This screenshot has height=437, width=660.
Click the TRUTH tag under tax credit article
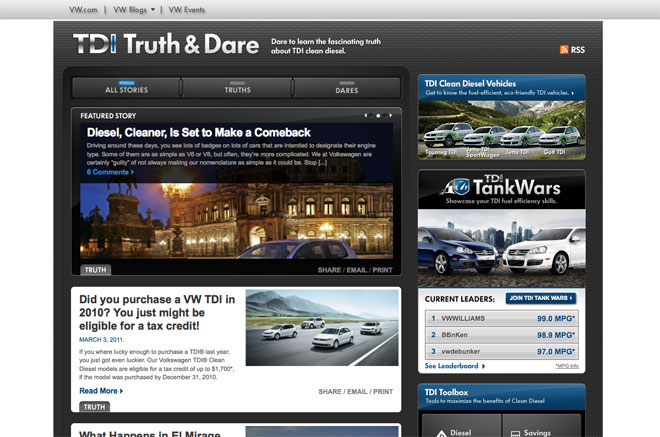coord(94,407)
